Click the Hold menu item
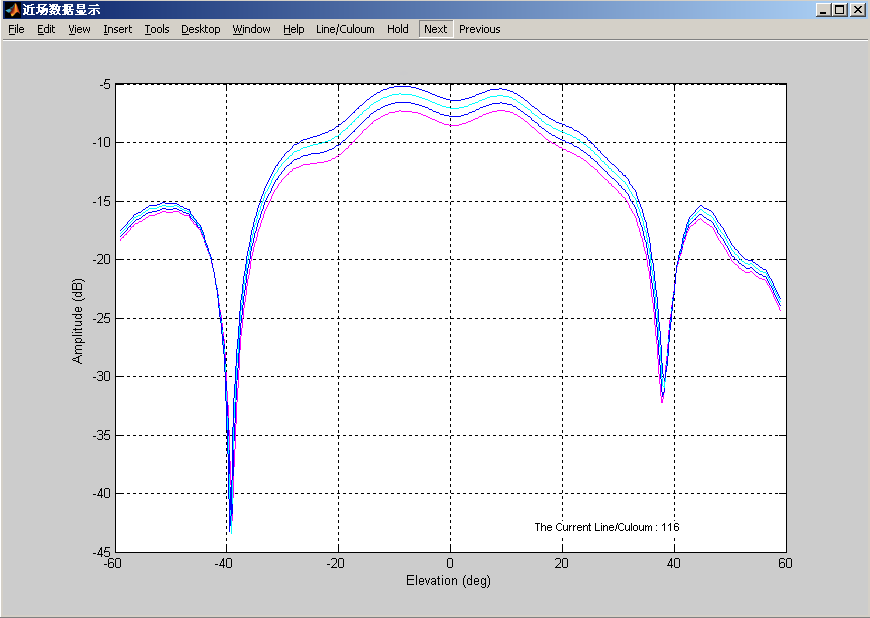 click(x=398, y=29)
